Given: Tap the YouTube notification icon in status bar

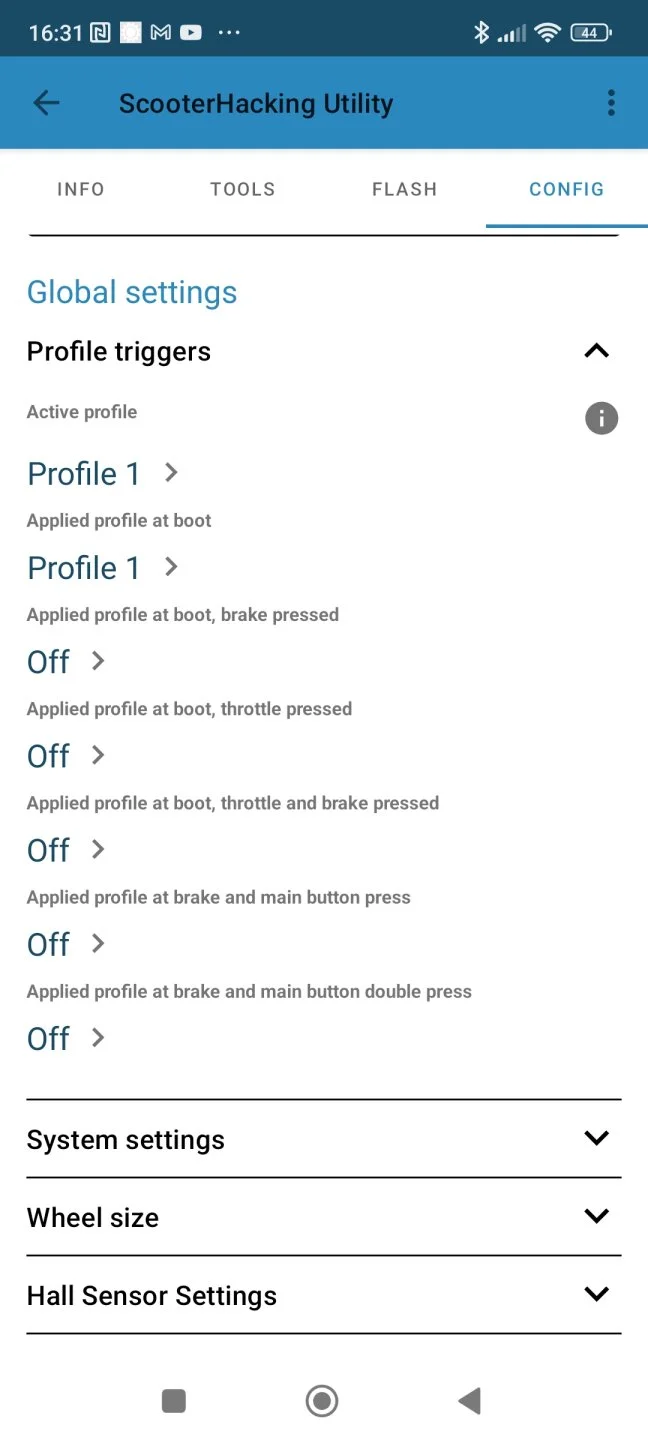Looking at the screenshot, I should [190, 33].
